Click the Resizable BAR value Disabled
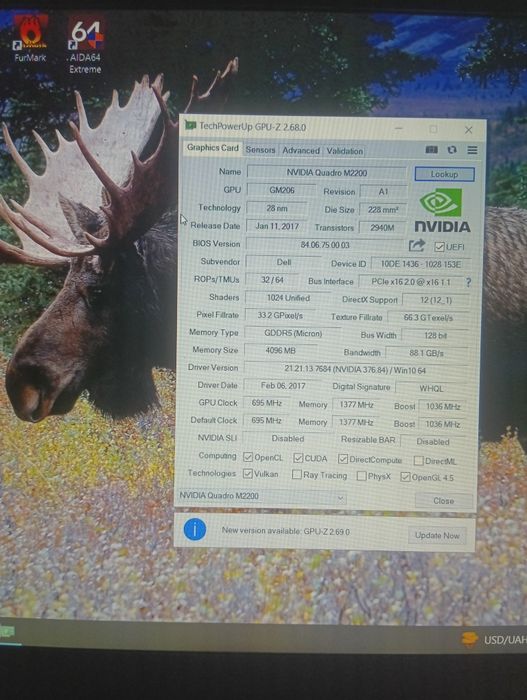Viewport: 527px width, 700px height. click(x=433, y=442)
